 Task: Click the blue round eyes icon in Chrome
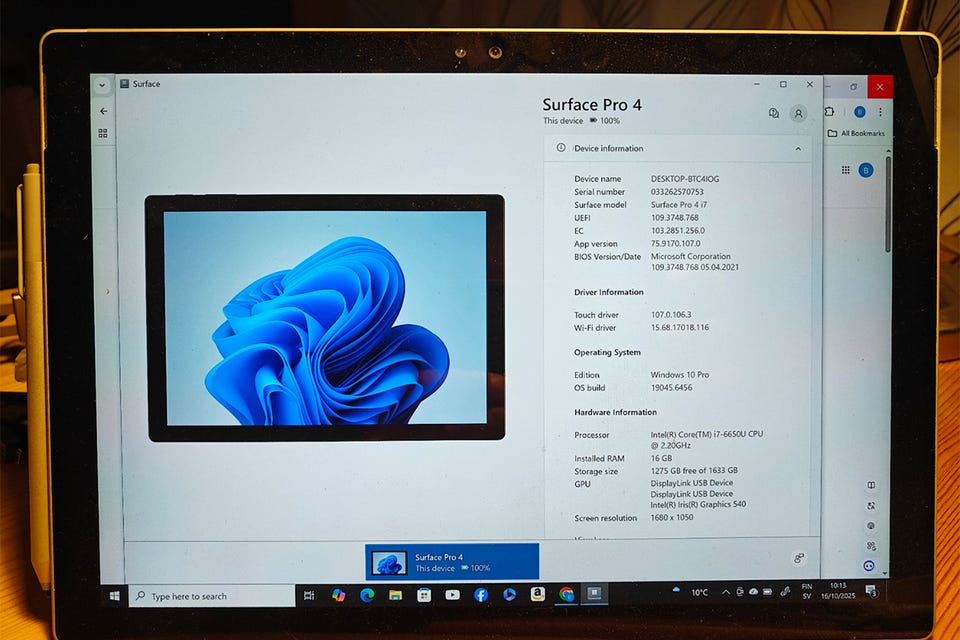(869, 566)
